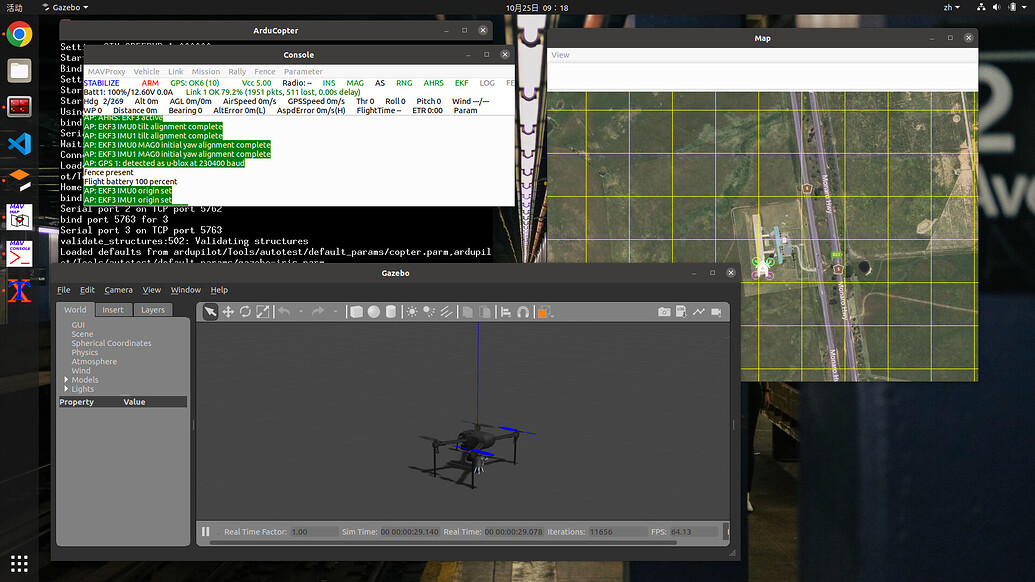Activate the scale mode tool
The height and width of the screenshot is (582, 1035).
262,312
